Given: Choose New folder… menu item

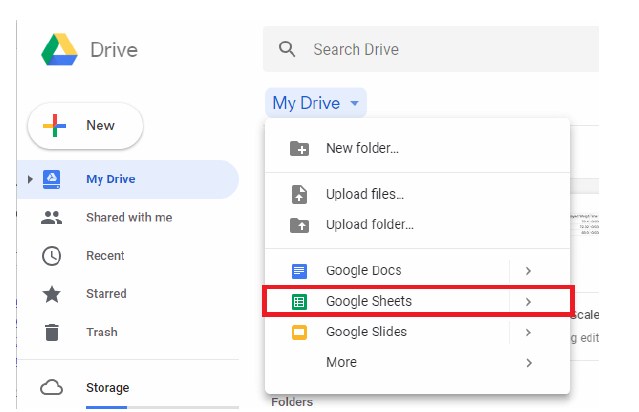Looking at the screenshot, I should tap(417, 148).
